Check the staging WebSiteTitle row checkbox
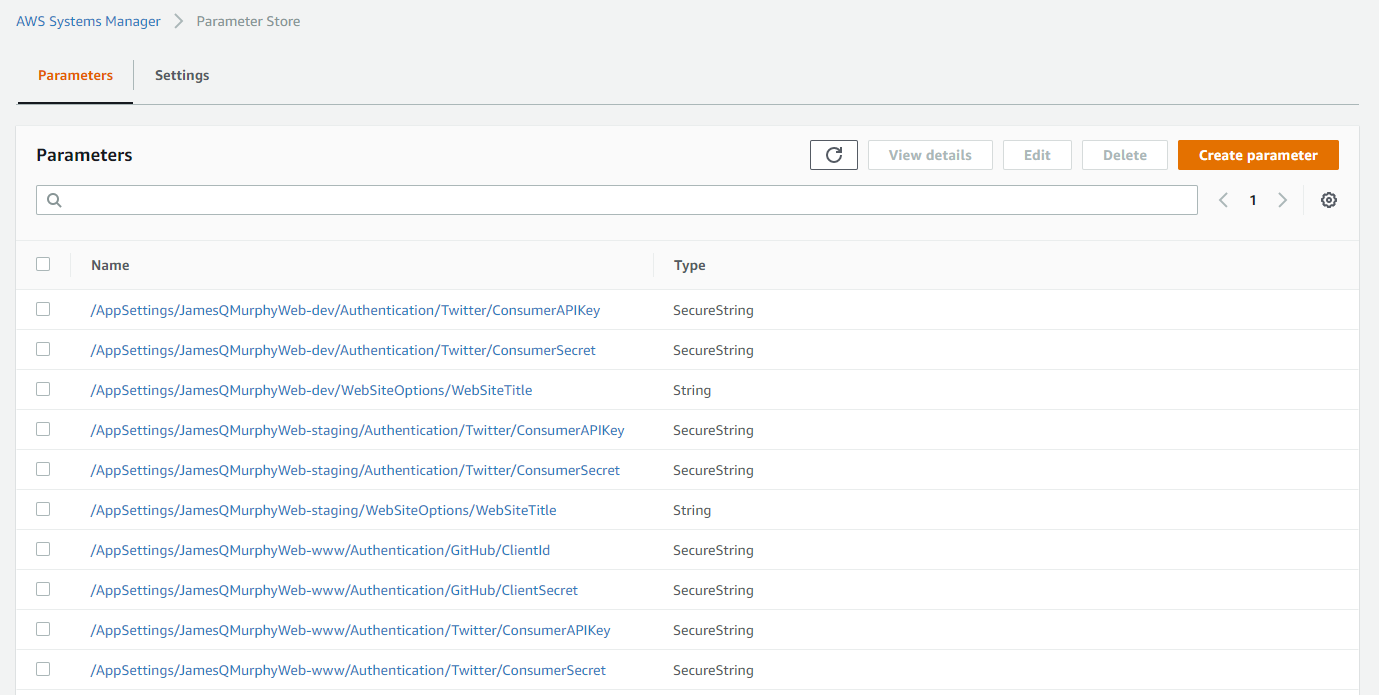Viewport: 1379px width, 695px height. click(x=43, y=509)
